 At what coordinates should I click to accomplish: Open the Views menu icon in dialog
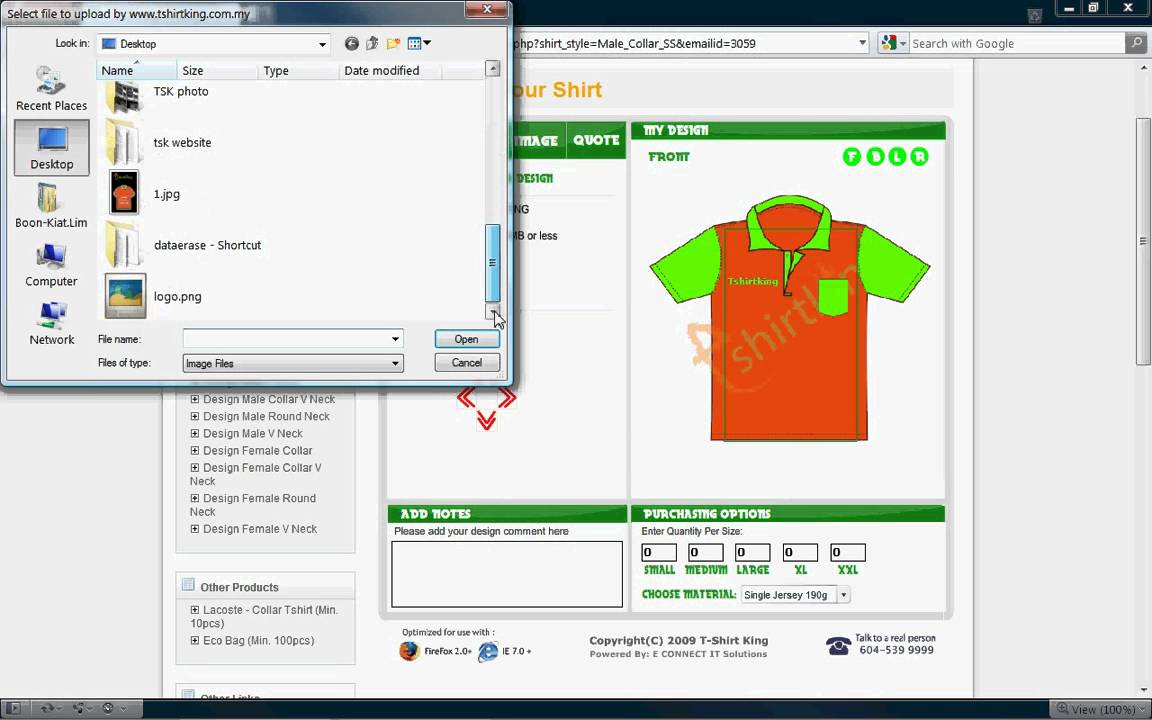[419, 44]
